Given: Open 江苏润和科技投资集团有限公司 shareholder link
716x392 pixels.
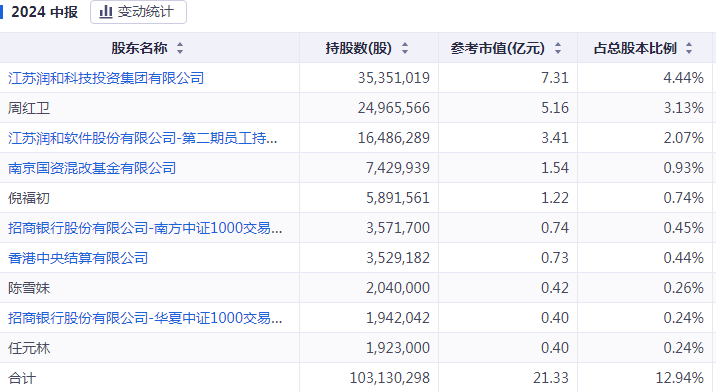Looking at the screenshot, I should (106, 78).
